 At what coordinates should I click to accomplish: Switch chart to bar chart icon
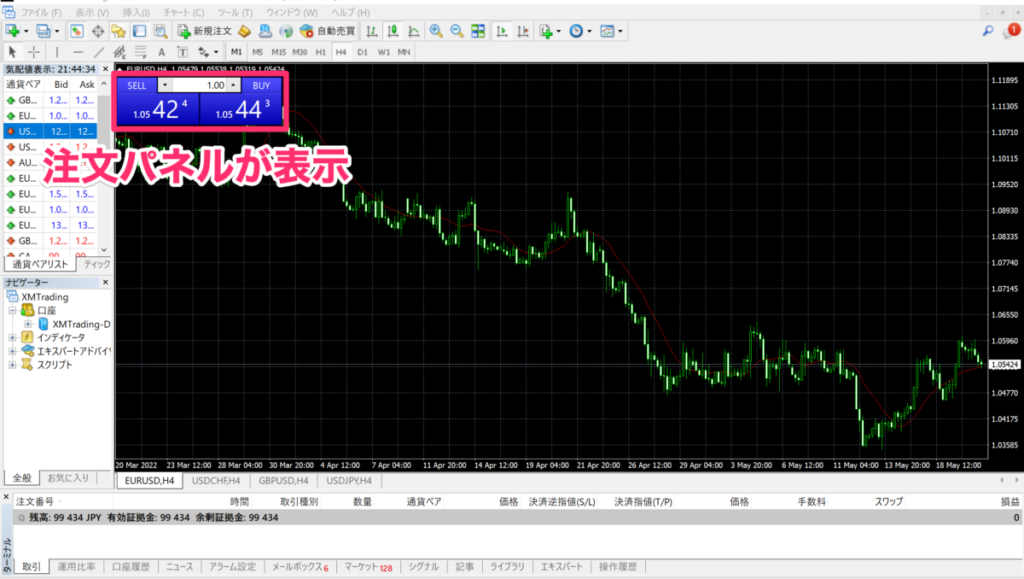pyautogui.click(x=372, y=31)
